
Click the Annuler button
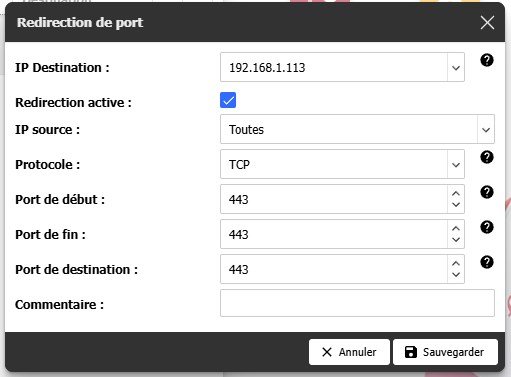point(349,352)
